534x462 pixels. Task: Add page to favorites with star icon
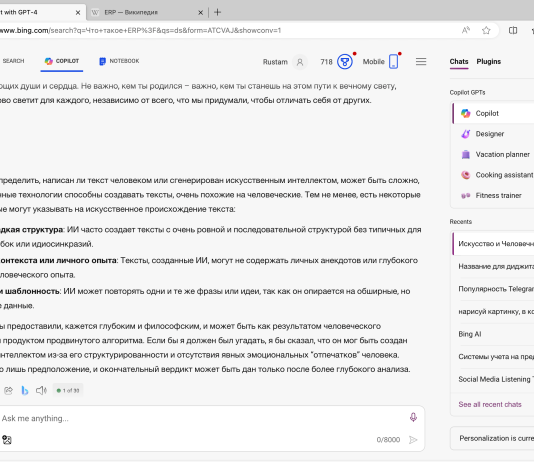(486, 30)
